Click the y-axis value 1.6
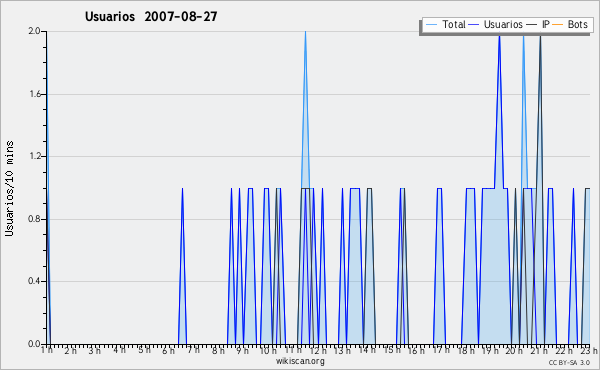The height and width of the screenshot is (370, 600). [34, 94]
